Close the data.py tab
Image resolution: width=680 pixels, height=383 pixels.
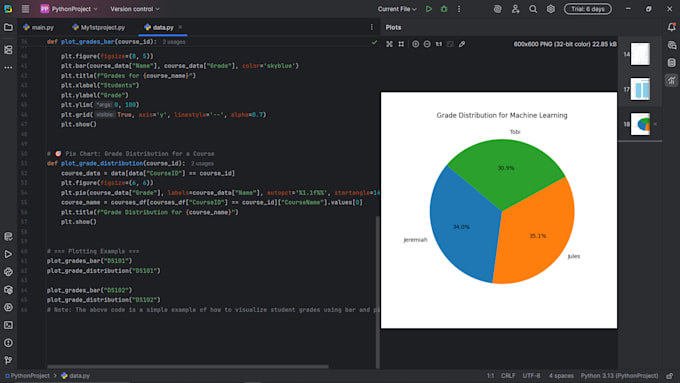pyautogui.click(x=180, y=27)
